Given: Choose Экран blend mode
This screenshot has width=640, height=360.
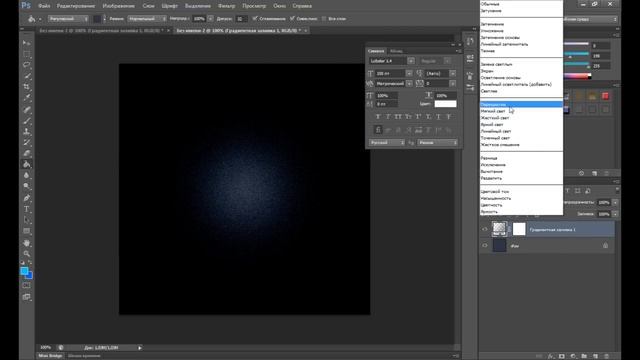Looking at the screenshot, I should [x=521, y=71].
